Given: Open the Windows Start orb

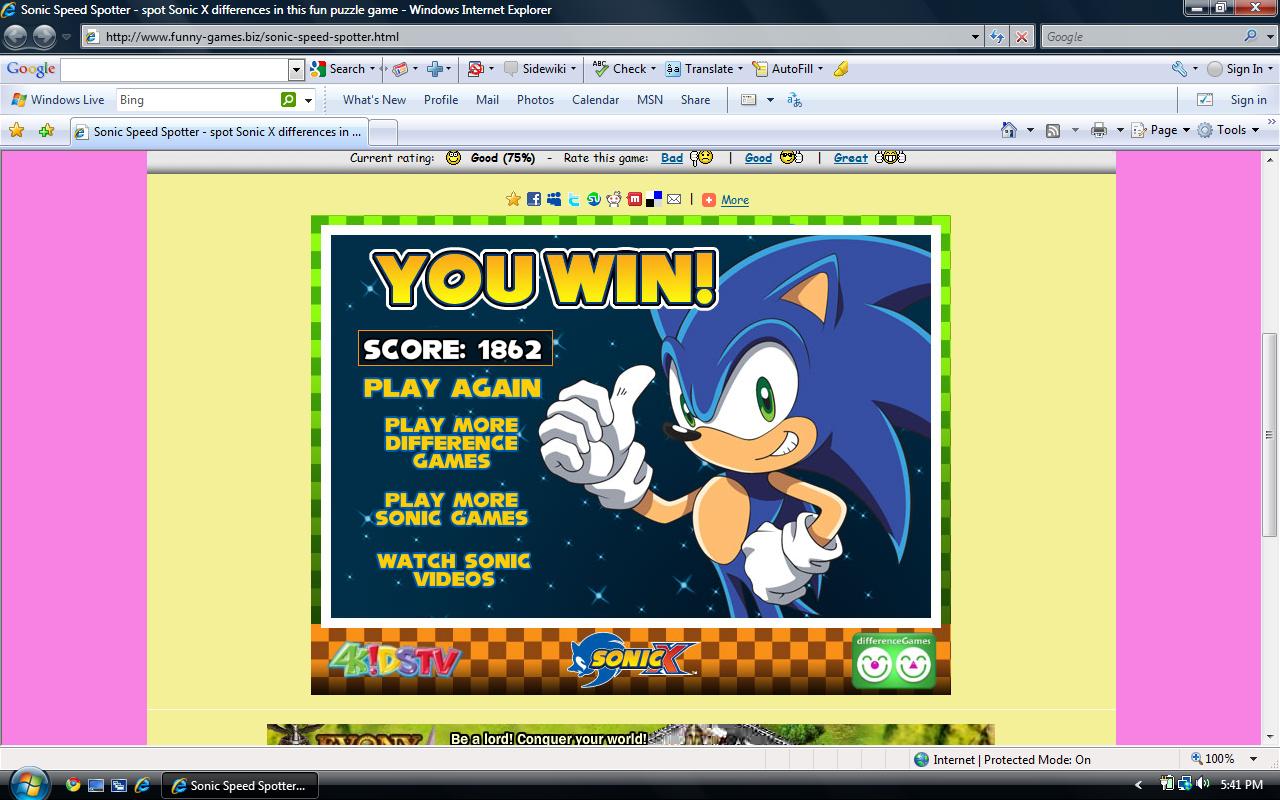Looking at the screenshot, I should [27, 782].
